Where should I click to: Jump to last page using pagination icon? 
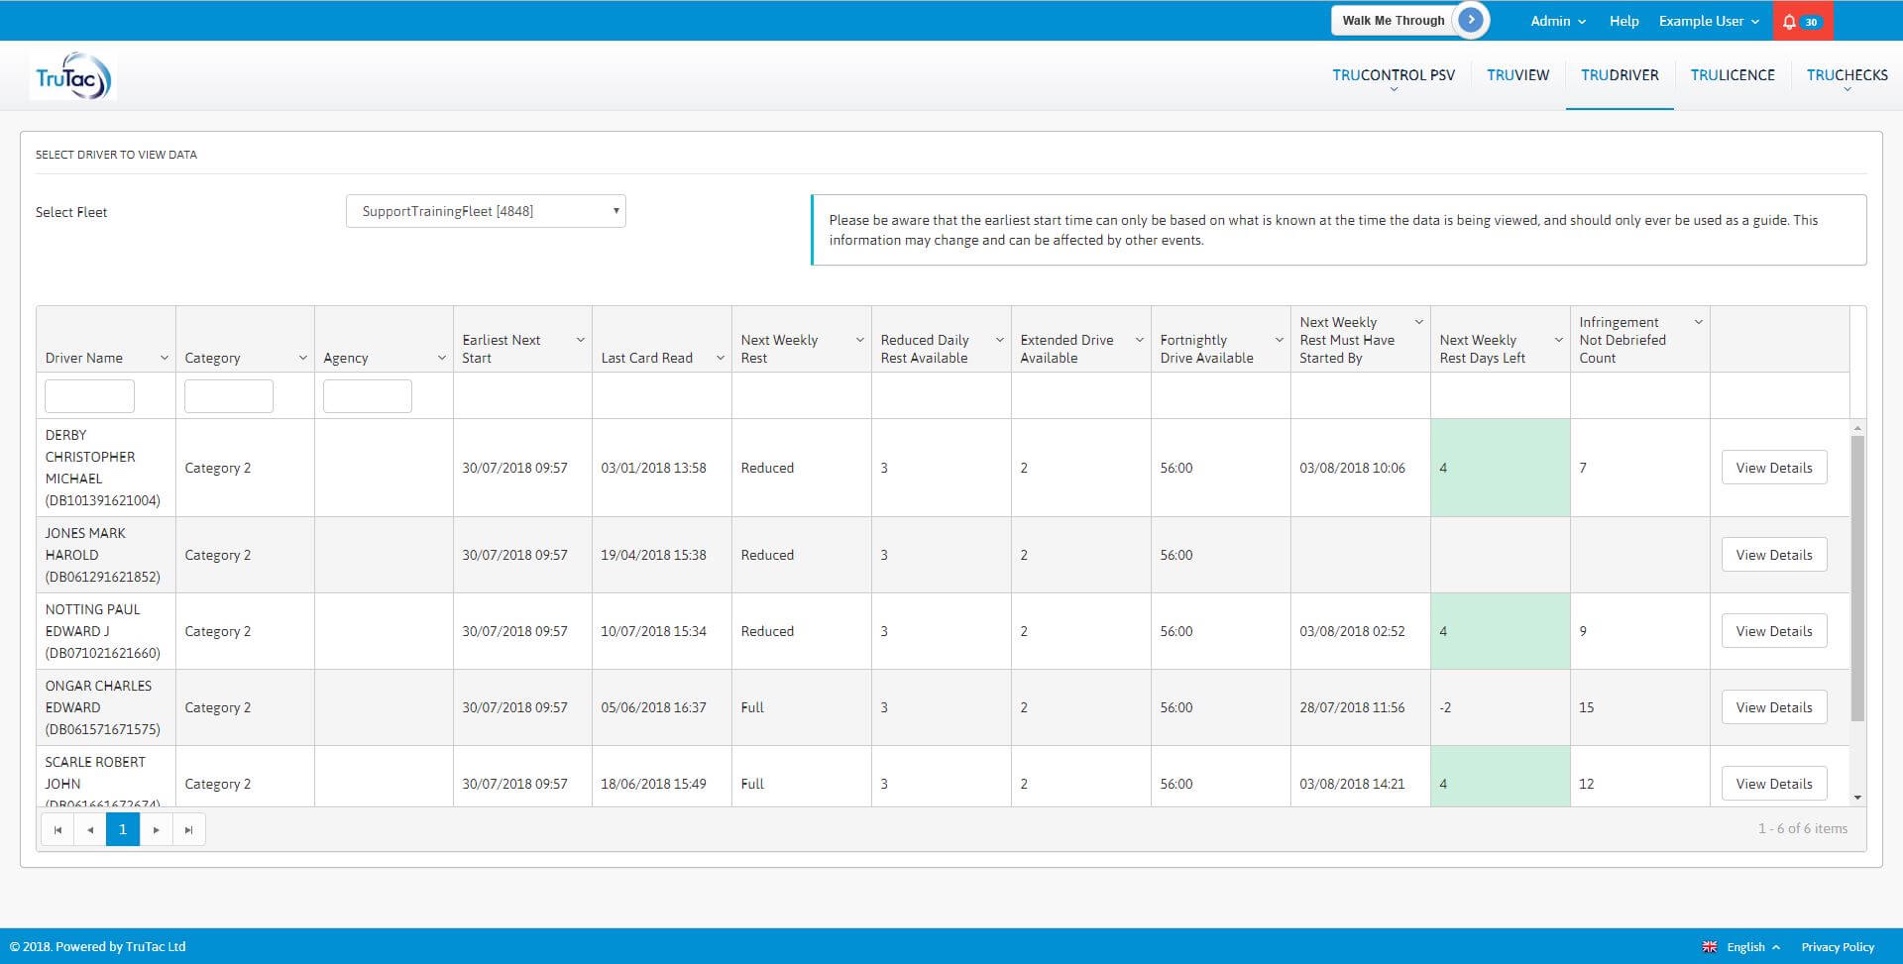(x=189, y=829)
